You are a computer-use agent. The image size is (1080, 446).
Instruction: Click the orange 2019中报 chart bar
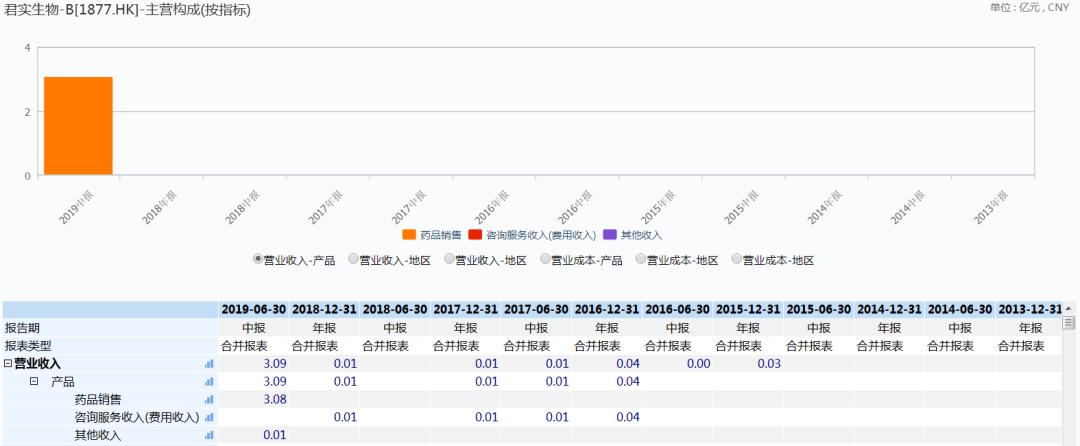[x=79, y=126]
